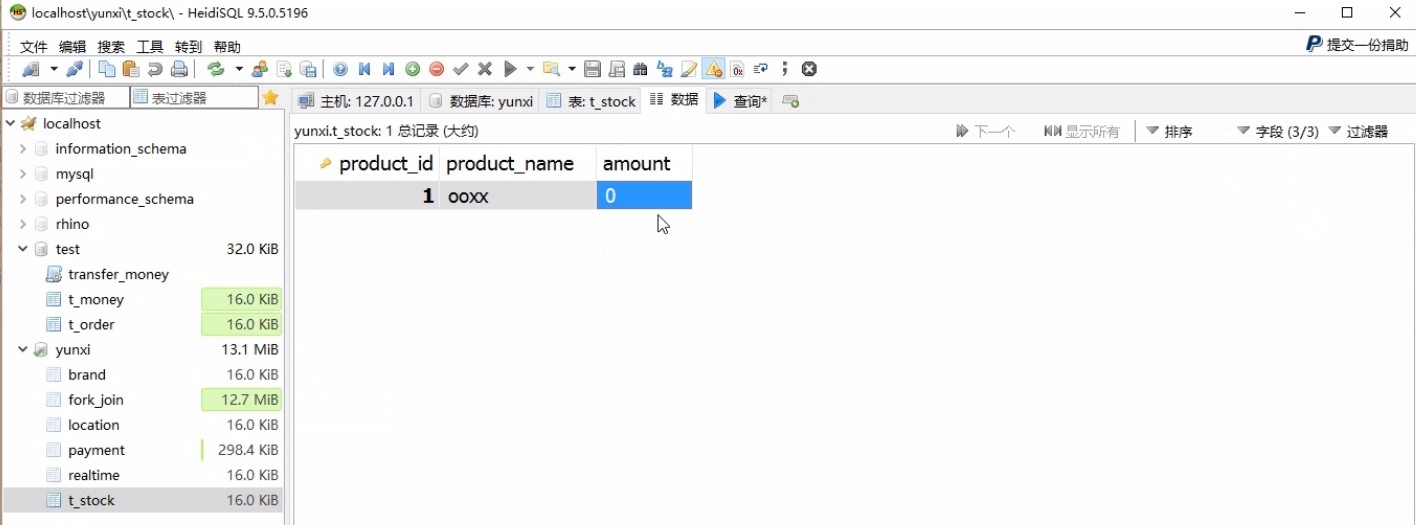Expand the mysql database node
Viewport: 1416px width, 525px height.
(x=23, y=174)
